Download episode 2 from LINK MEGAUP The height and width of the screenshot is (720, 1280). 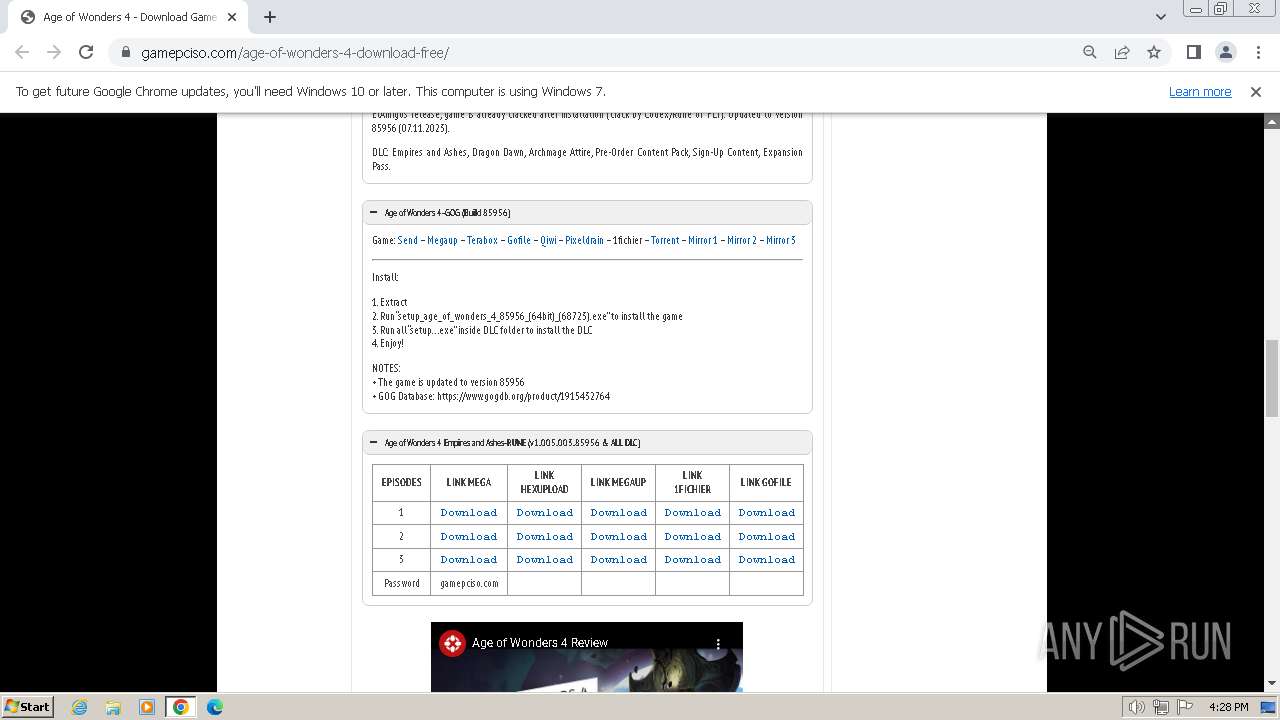pyautogui.click(x=619, y=536)
